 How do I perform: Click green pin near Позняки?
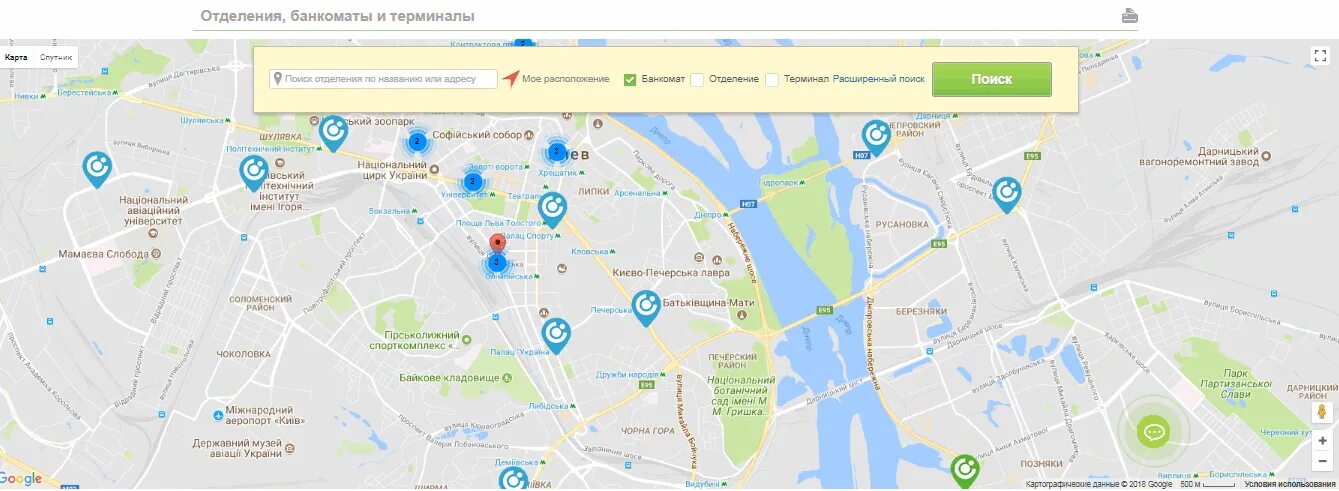coord(964,470)
